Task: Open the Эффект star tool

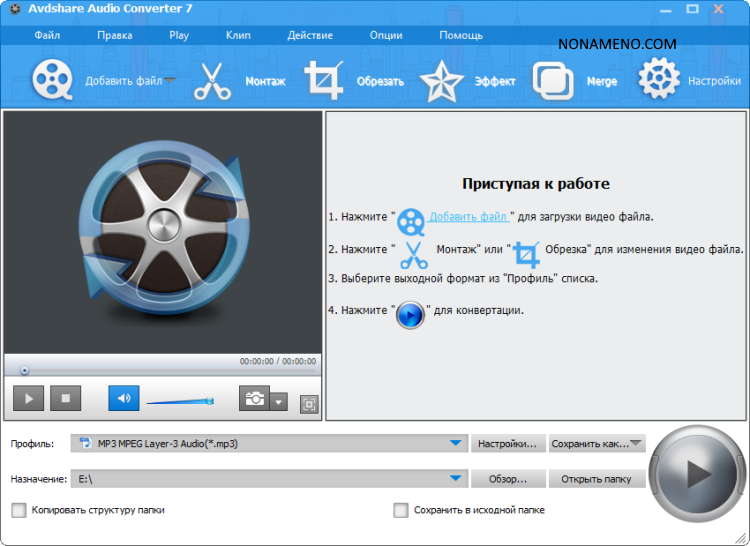Action: click(x=440, y=81)
